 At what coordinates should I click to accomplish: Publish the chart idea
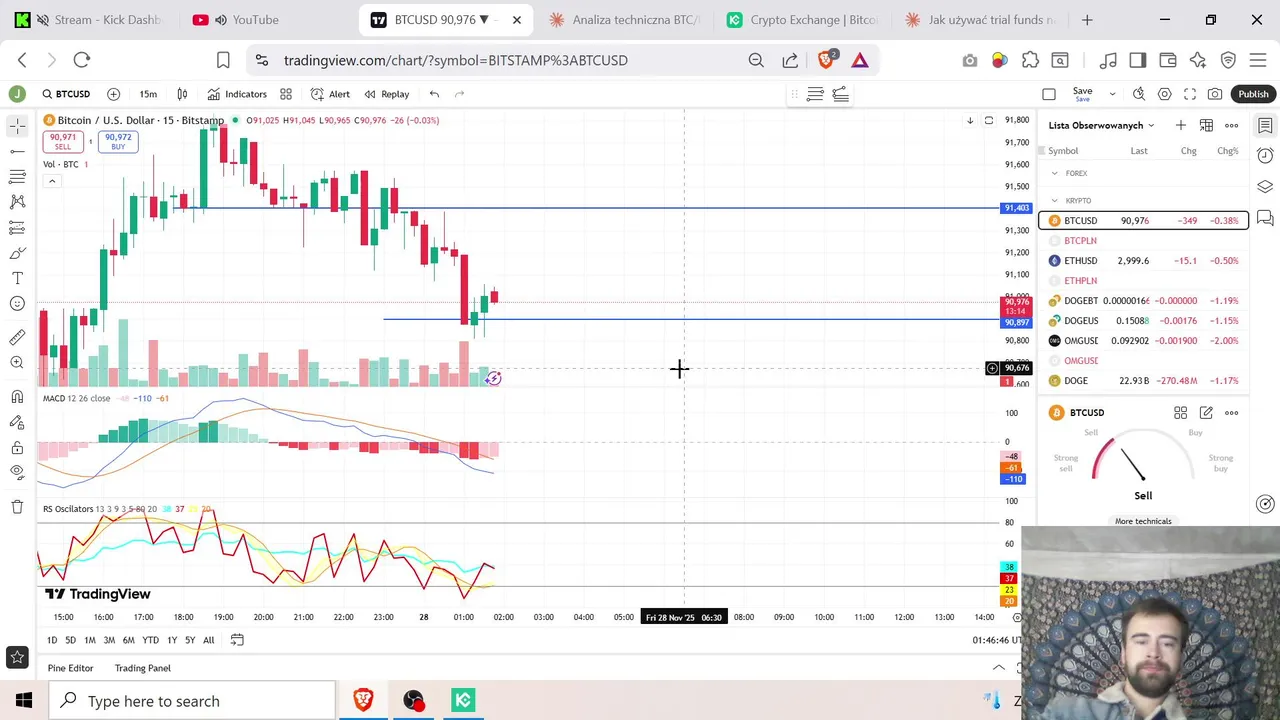[x=1253, y=94]
